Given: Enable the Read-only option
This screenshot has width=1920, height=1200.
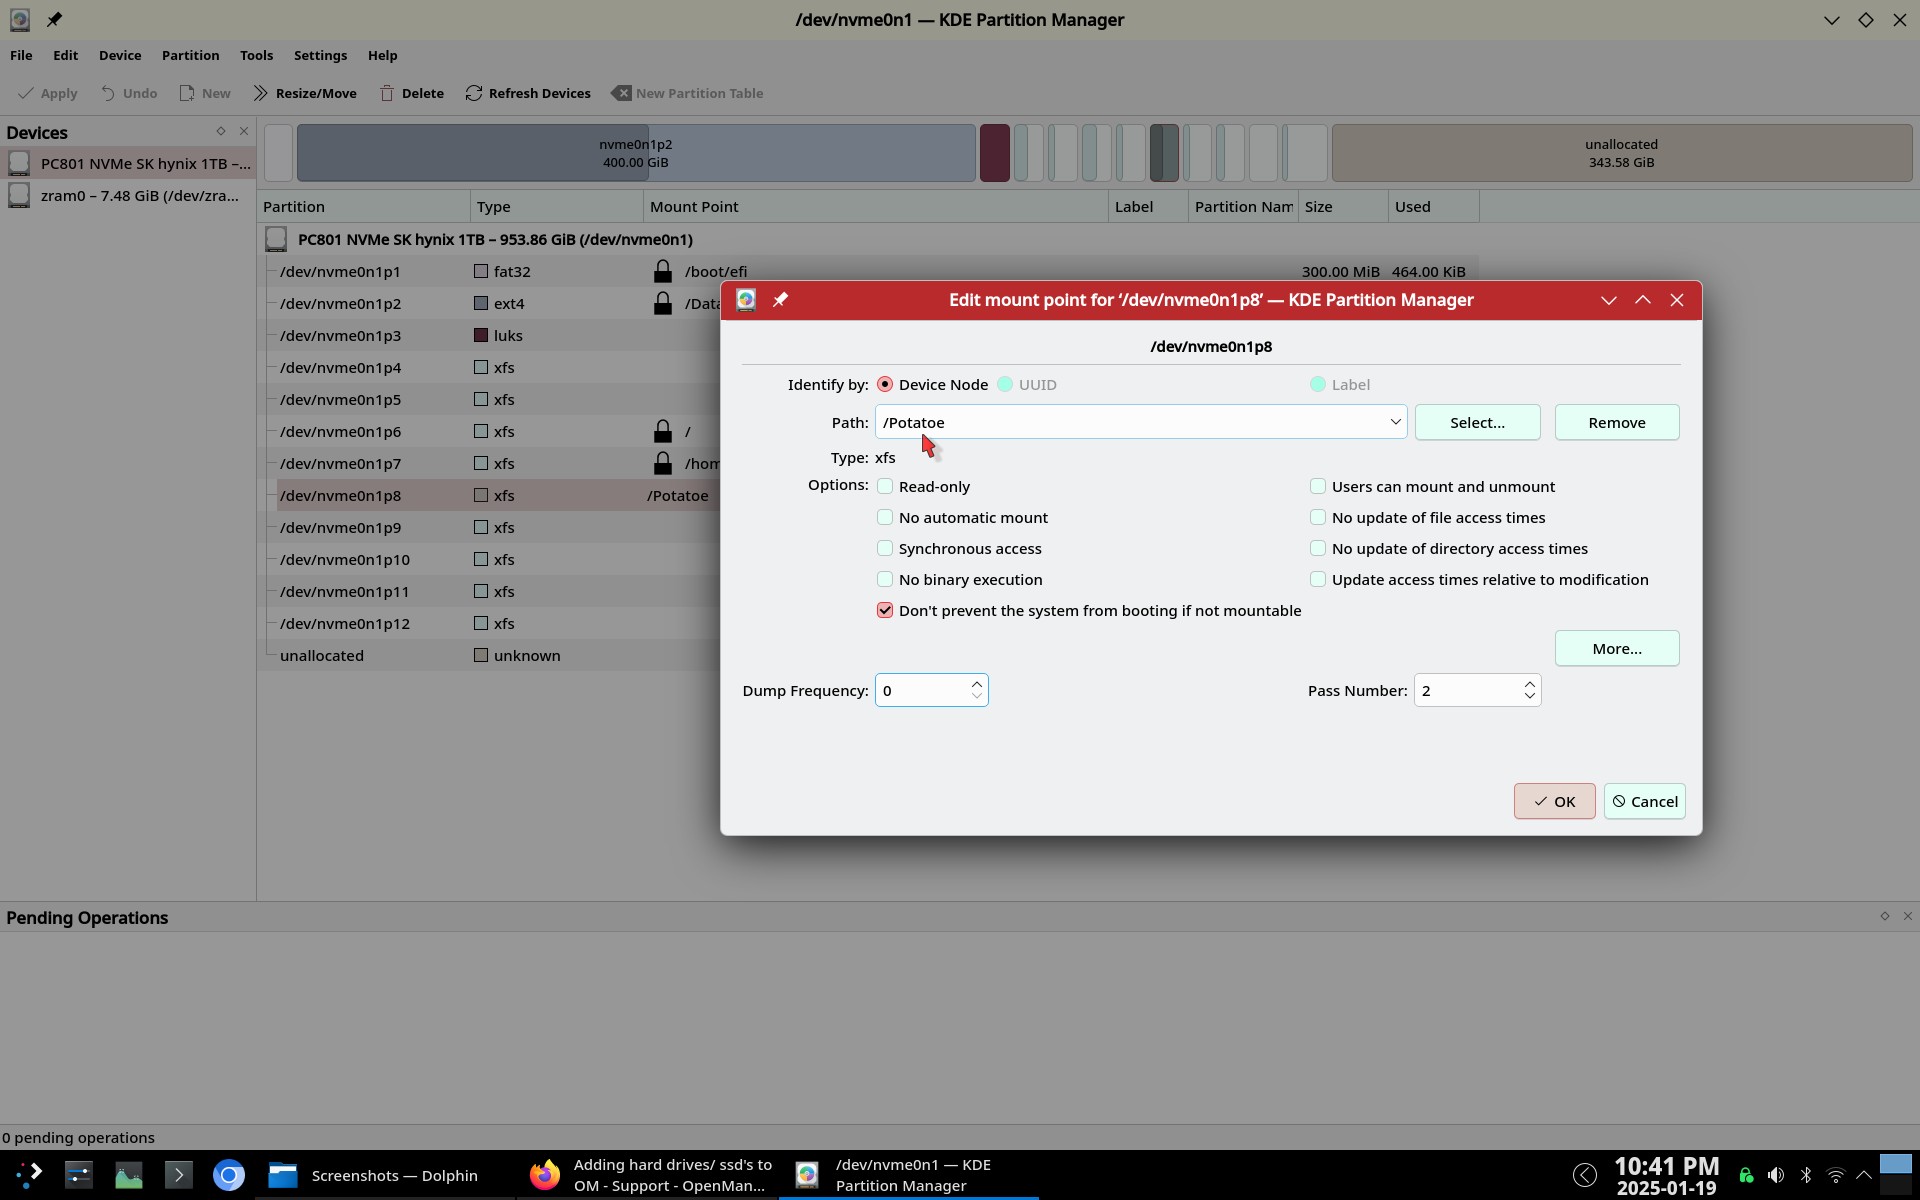Looking at the screenshot, I should [x=885, y=487].
